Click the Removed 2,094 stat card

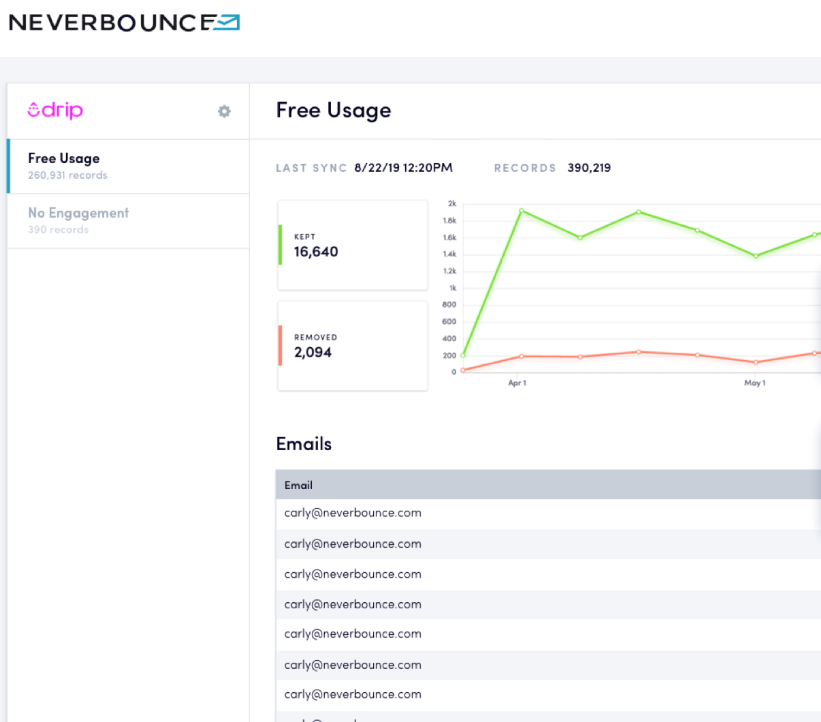click(x=353, y=346)
